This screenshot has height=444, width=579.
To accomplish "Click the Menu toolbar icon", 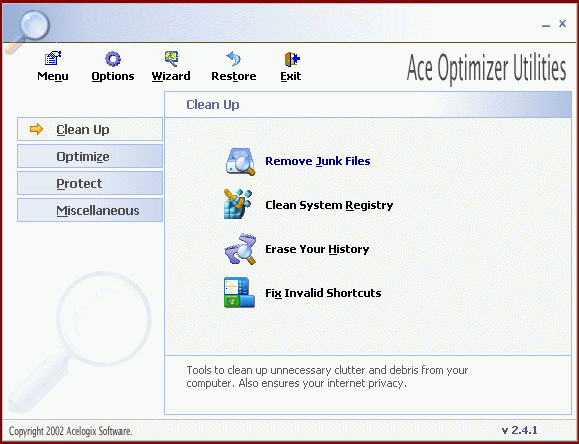I will (x=53, y=59).
